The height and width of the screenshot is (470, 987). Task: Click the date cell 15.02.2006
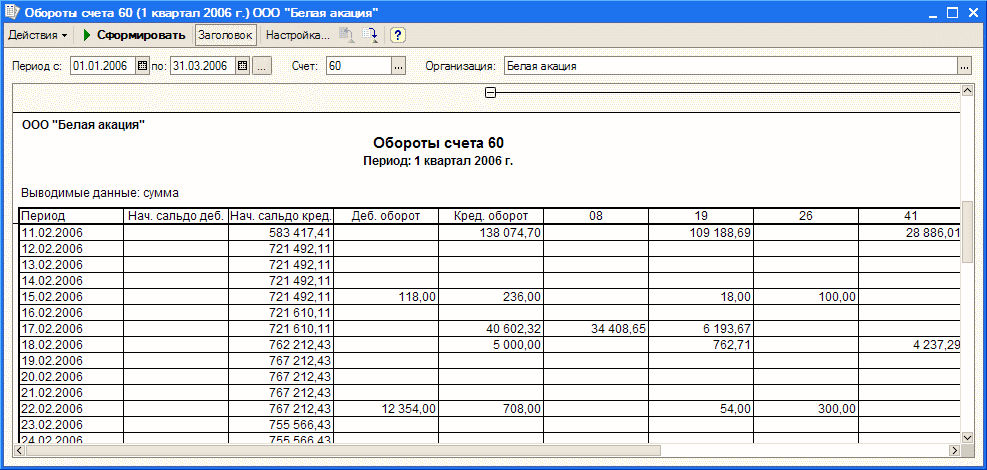point(70,296)
